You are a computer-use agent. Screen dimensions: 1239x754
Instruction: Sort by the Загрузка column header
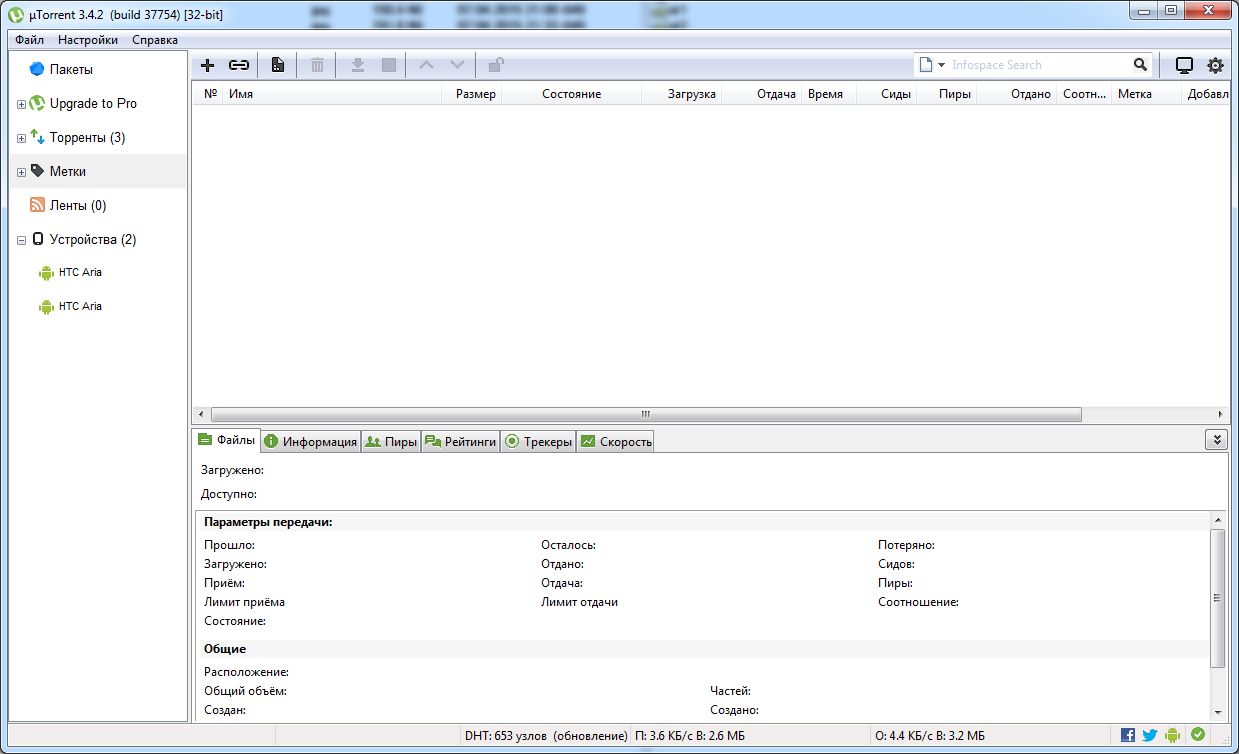(681, 94)
